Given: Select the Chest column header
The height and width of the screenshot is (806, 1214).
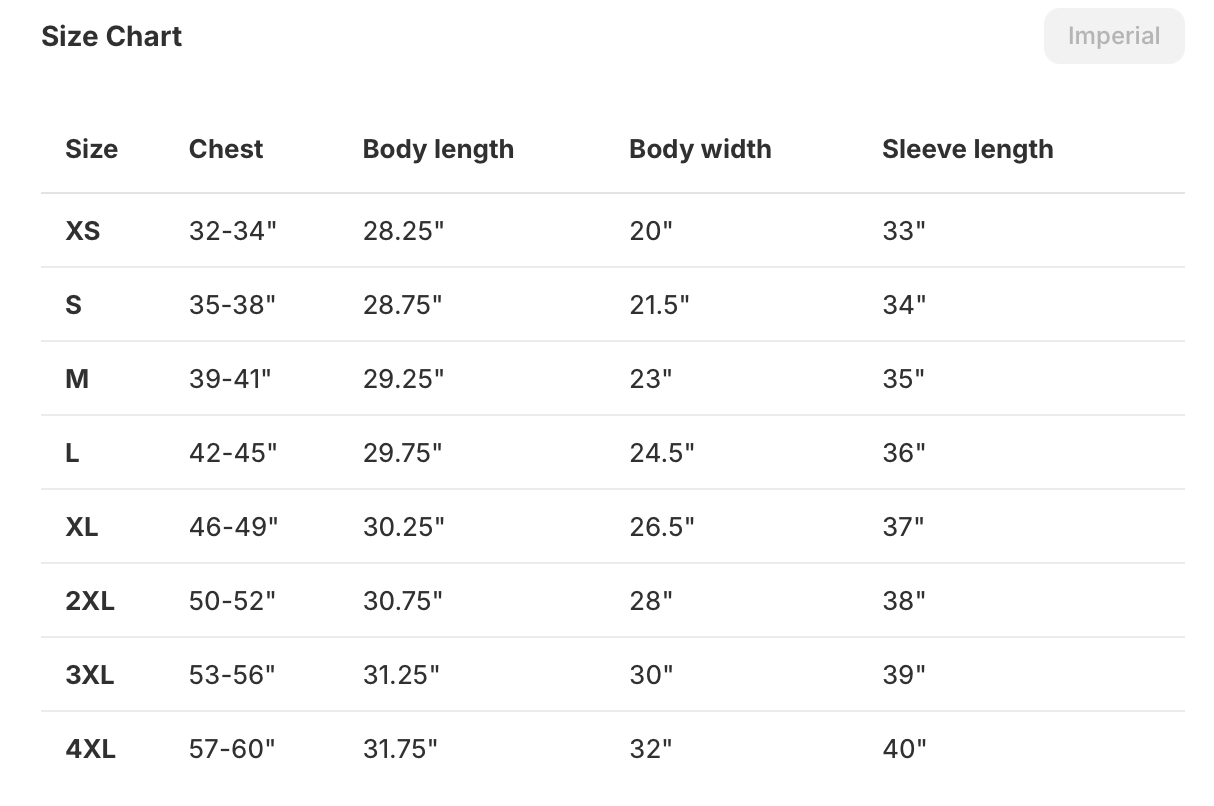Looking at the screenshot, I should coord(226,149).
